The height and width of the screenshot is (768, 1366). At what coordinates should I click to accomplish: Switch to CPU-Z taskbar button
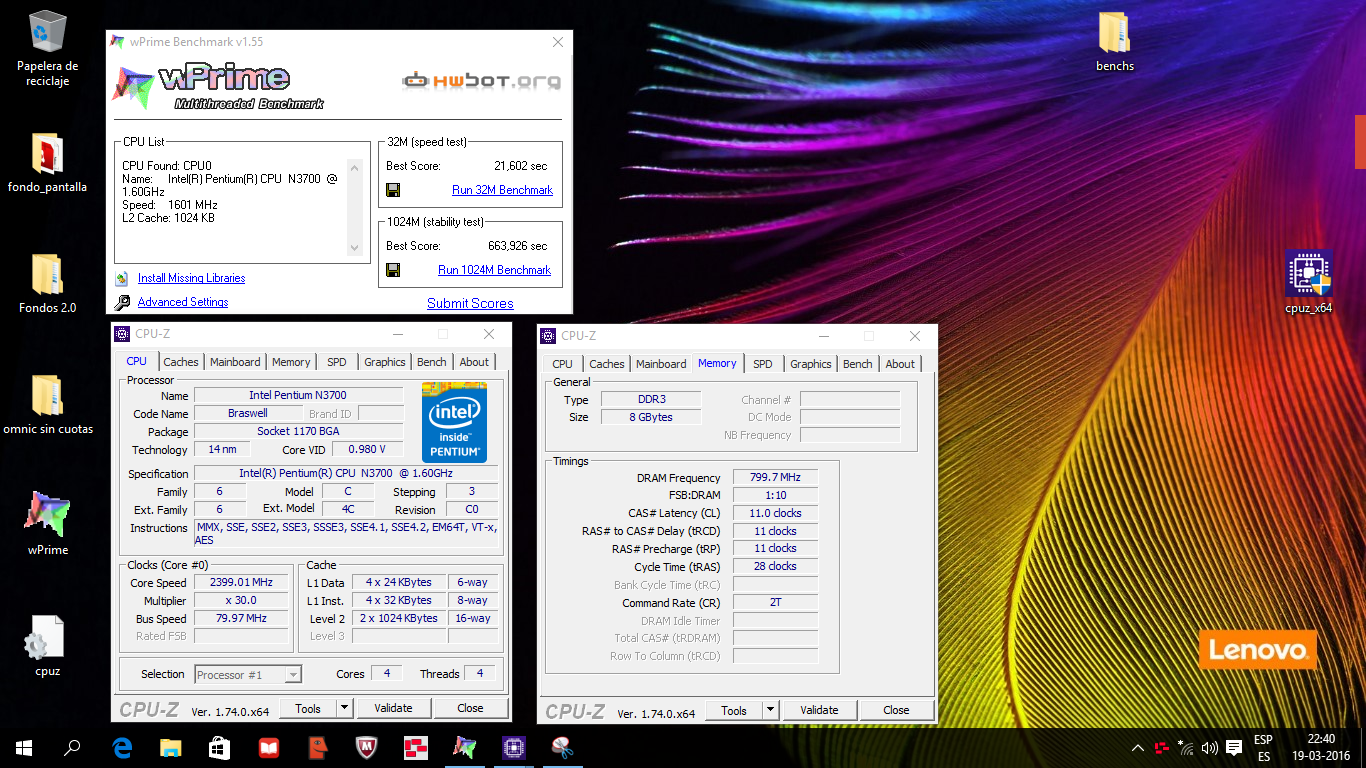pos(514,747)
